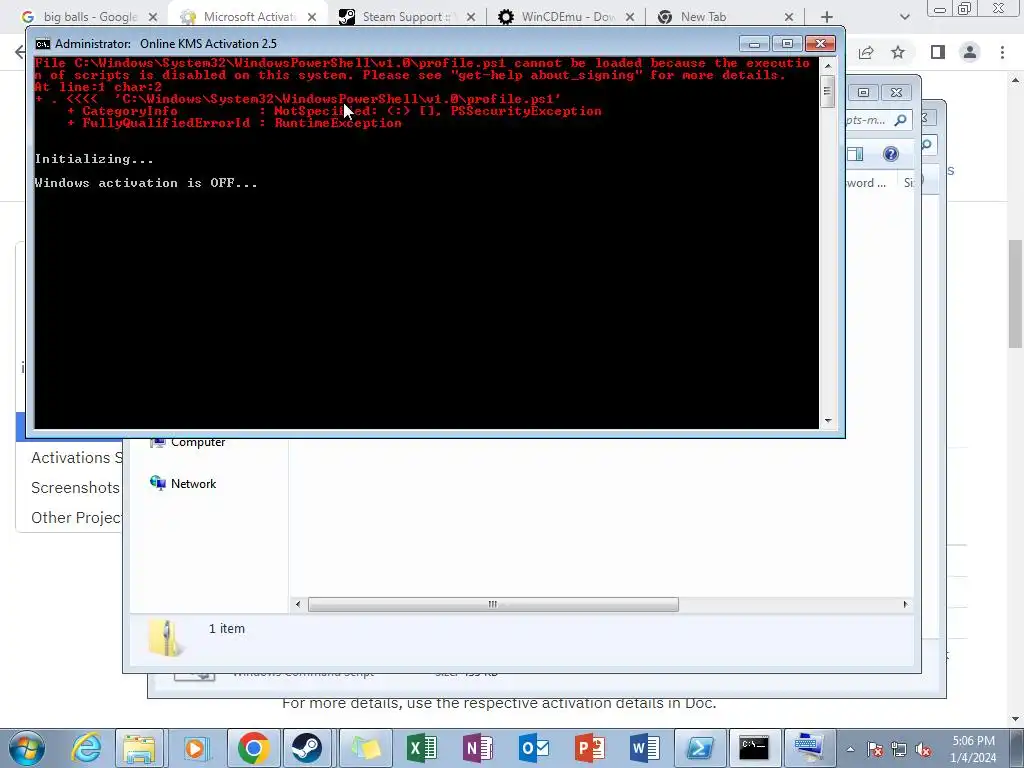Click the Explorer search magnifier icon
The width and height of the screenshot is (1024, 768).
[901, 120]
